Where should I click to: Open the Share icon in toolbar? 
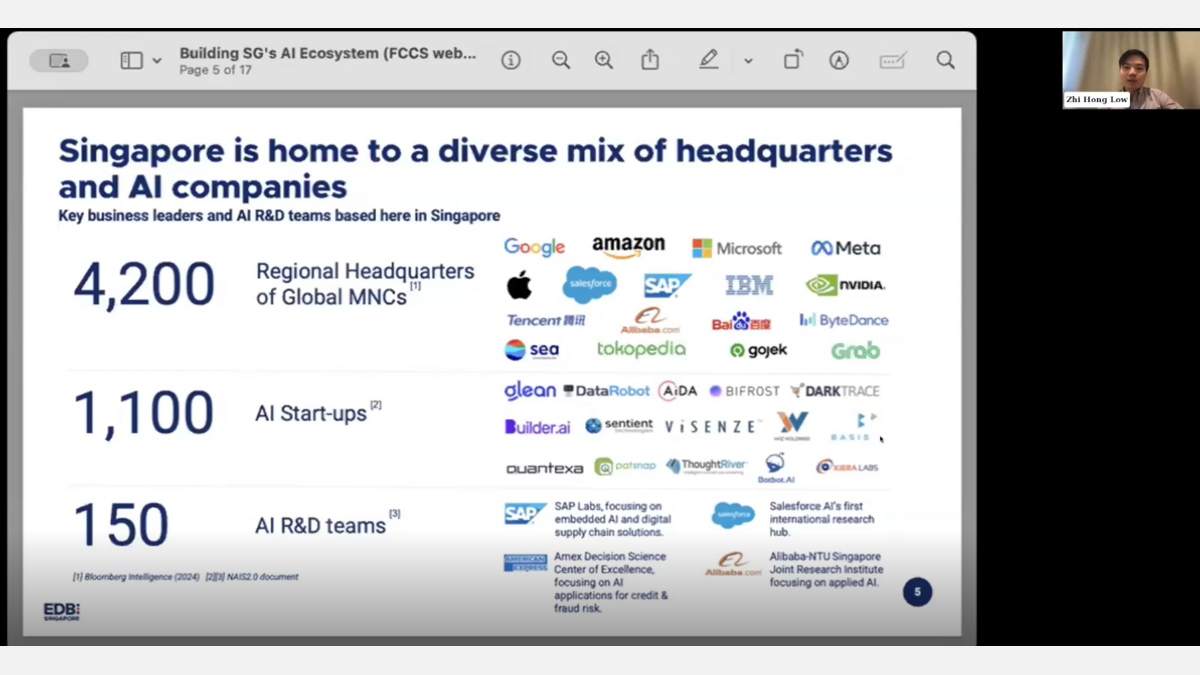click(x=650, y=60)
